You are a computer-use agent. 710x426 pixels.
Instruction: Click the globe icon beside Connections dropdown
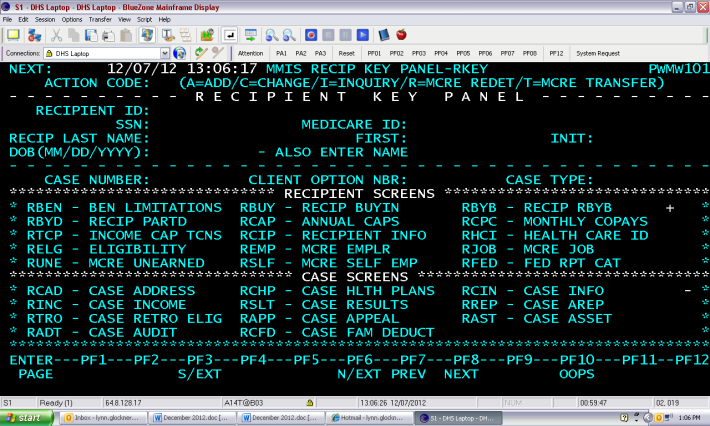[180, 53]
